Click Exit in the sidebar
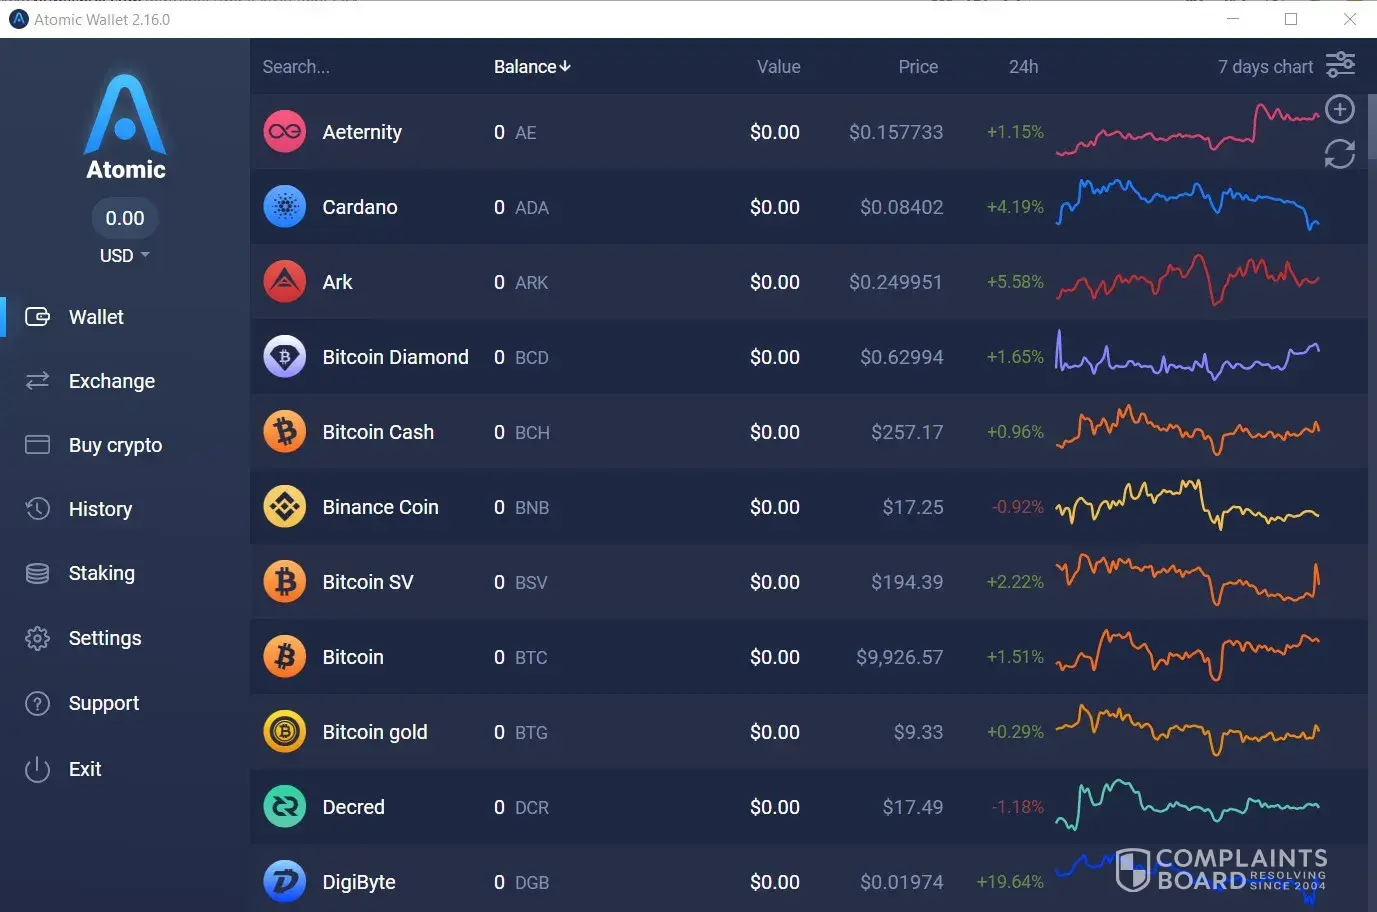The image size is (1377, 912). click(x=84, y=769)
